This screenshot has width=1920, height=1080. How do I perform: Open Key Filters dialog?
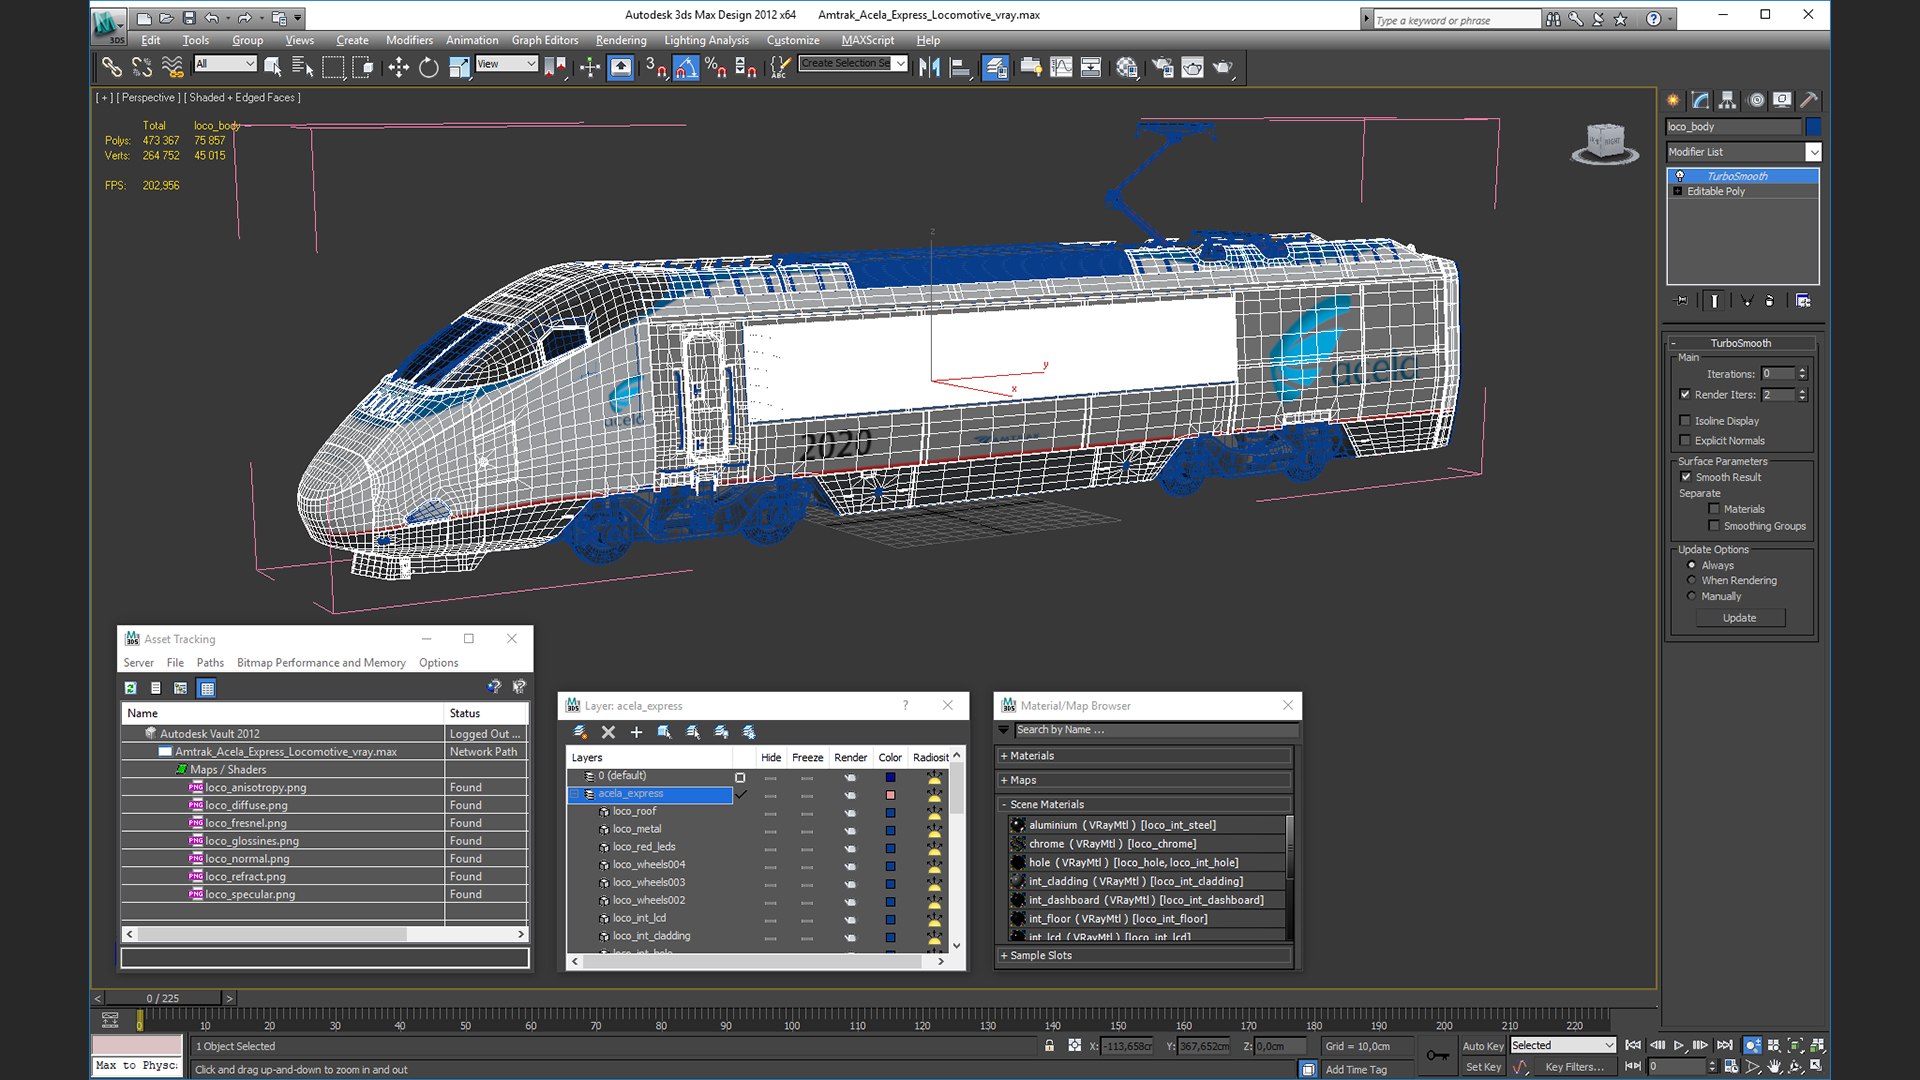tap(1574, 1067)
